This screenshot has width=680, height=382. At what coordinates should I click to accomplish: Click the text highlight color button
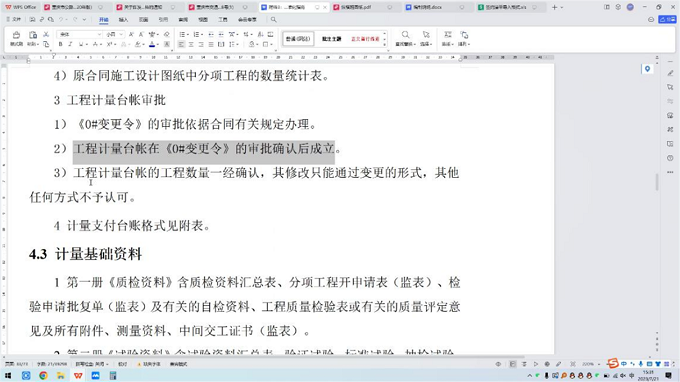pyautogui.click(x=137, y=44)
